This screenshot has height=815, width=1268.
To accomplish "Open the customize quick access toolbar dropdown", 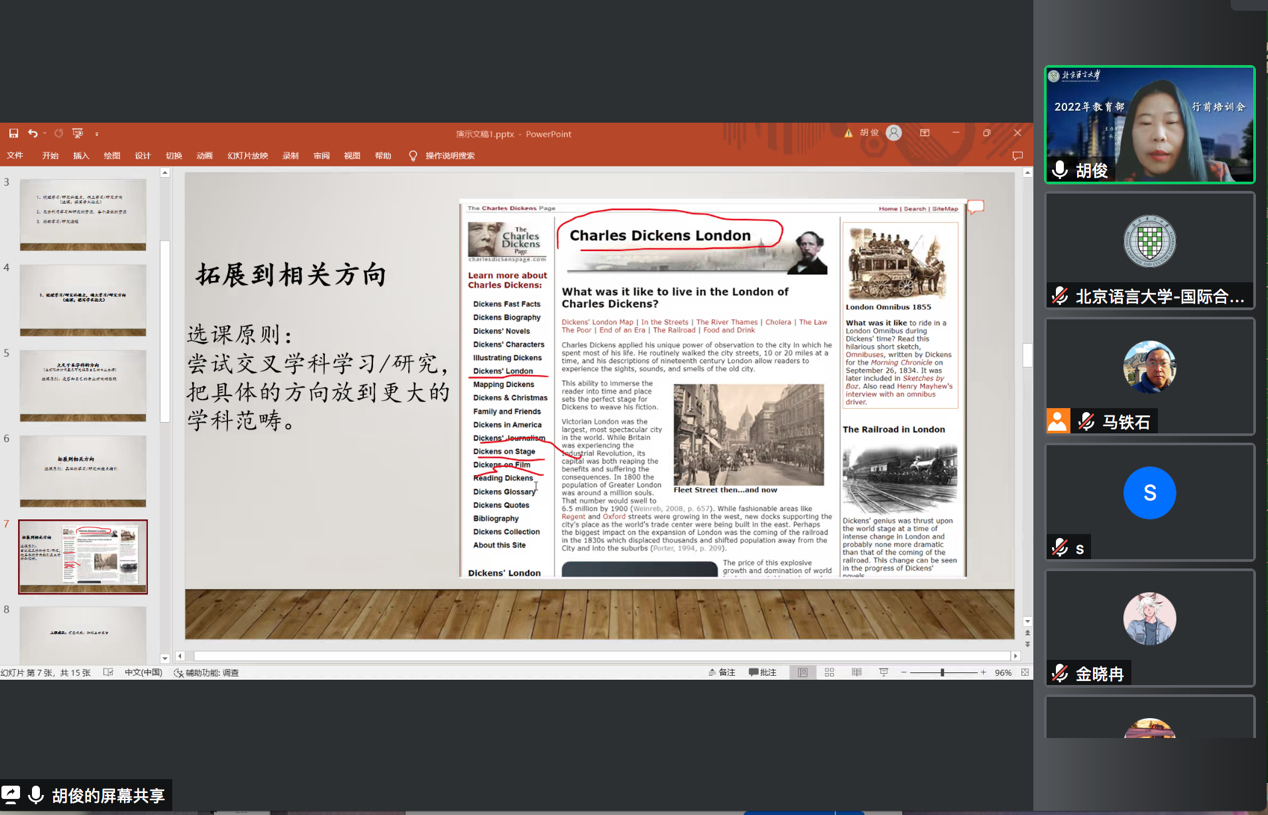I will pyautogui.click(x=97, y=134).
